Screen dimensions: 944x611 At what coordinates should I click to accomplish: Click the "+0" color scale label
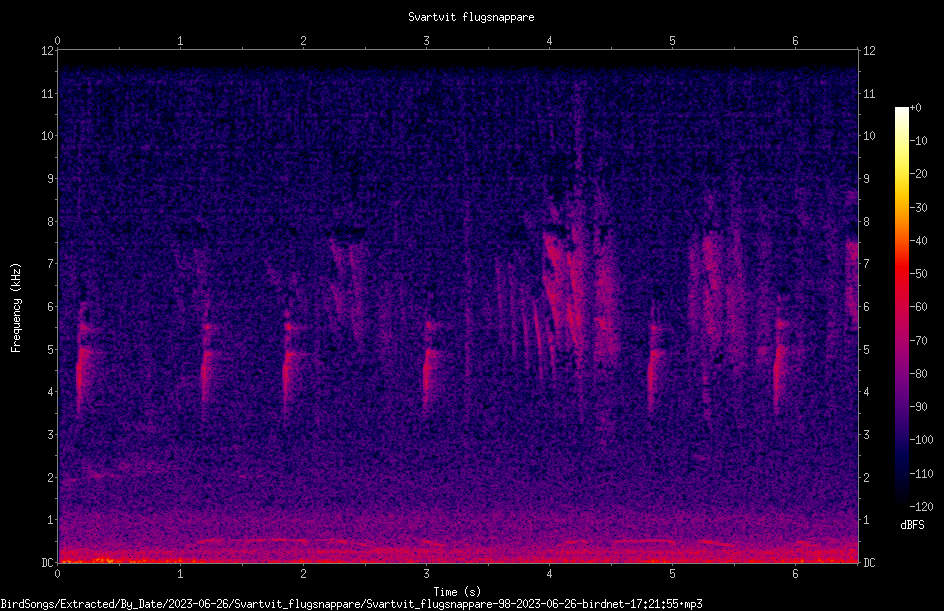click(916, 108)
